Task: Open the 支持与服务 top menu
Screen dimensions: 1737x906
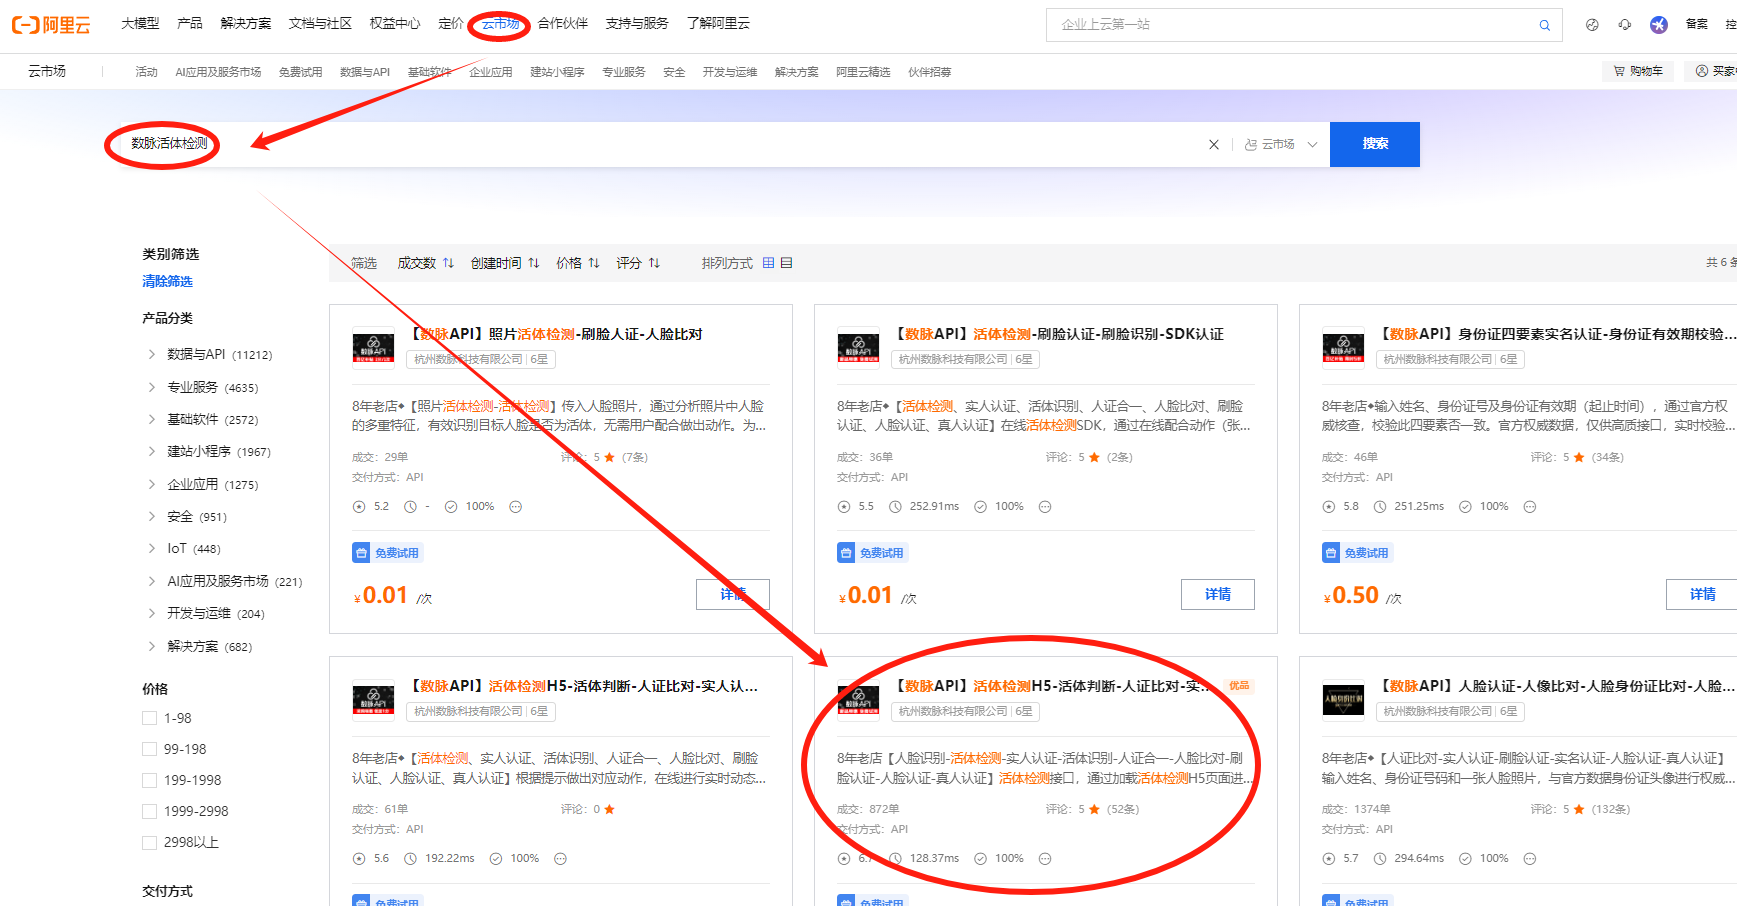Action: pyautogui.click(x=637, y=24)
